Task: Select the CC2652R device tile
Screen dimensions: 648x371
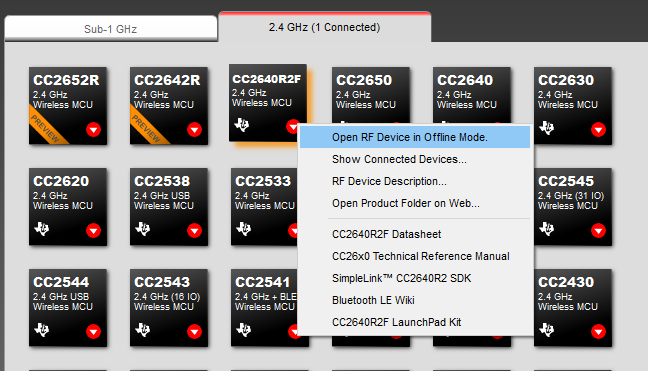Action: click(68, 106)
